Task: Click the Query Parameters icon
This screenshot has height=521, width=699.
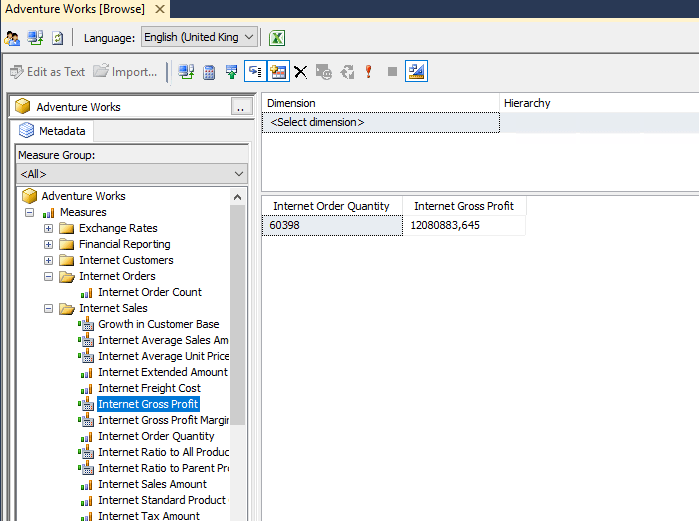Action: pos(324,72)
